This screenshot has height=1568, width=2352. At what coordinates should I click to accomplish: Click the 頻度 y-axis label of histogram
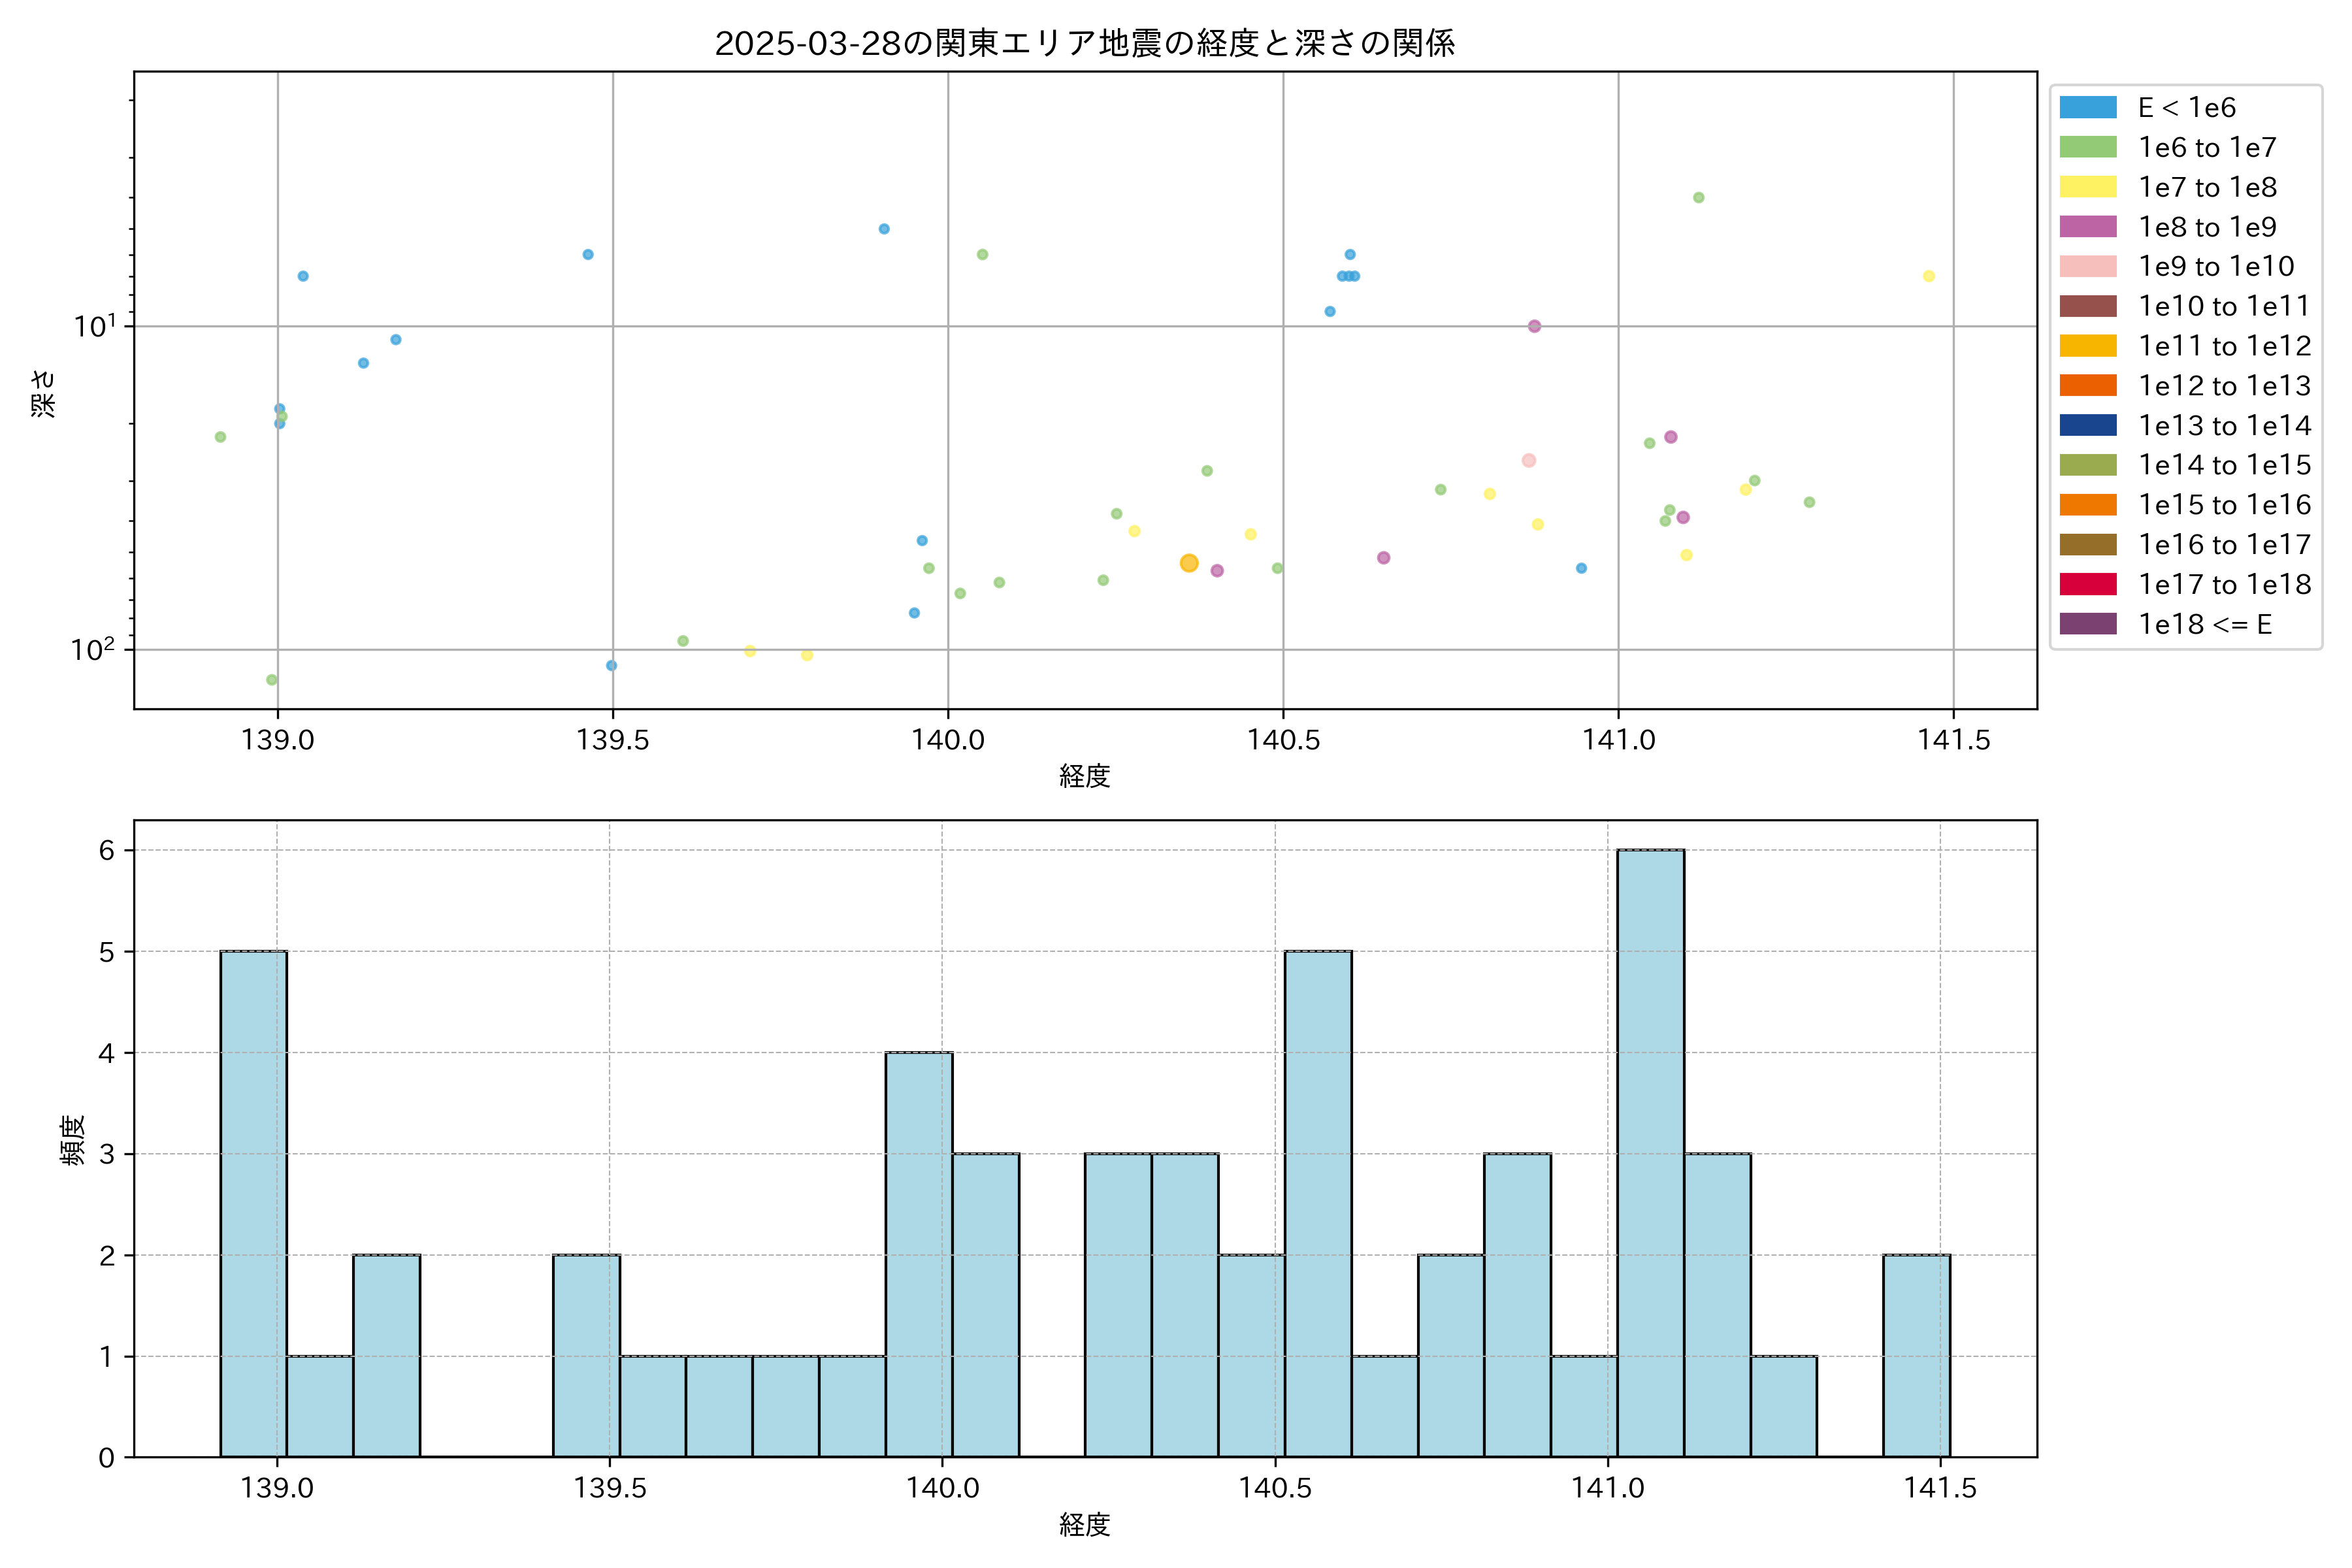pos(72,1140)
